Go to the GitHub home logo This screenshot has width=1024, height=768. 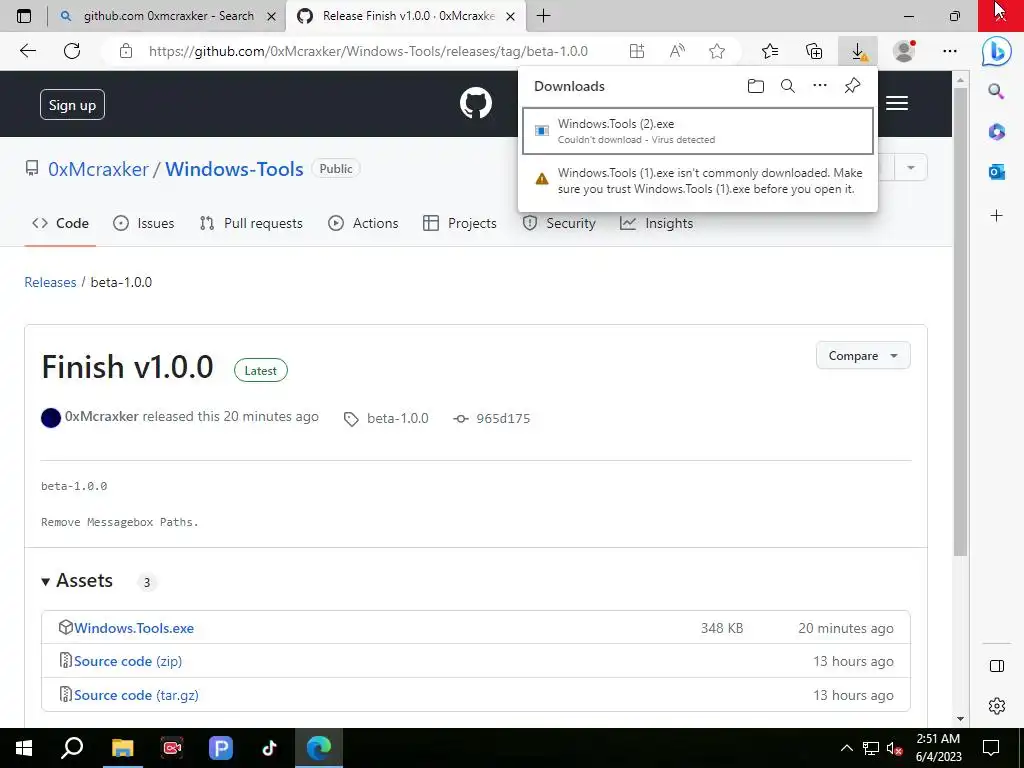click(x=475, y=103)
